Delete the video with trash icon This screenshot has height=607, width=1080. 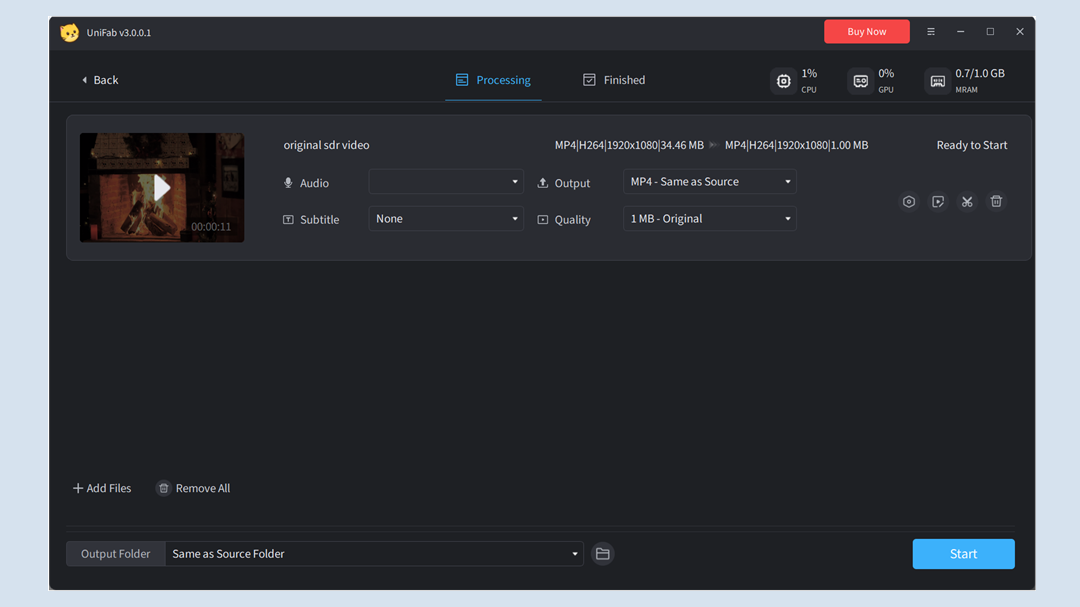pos(996,202)
